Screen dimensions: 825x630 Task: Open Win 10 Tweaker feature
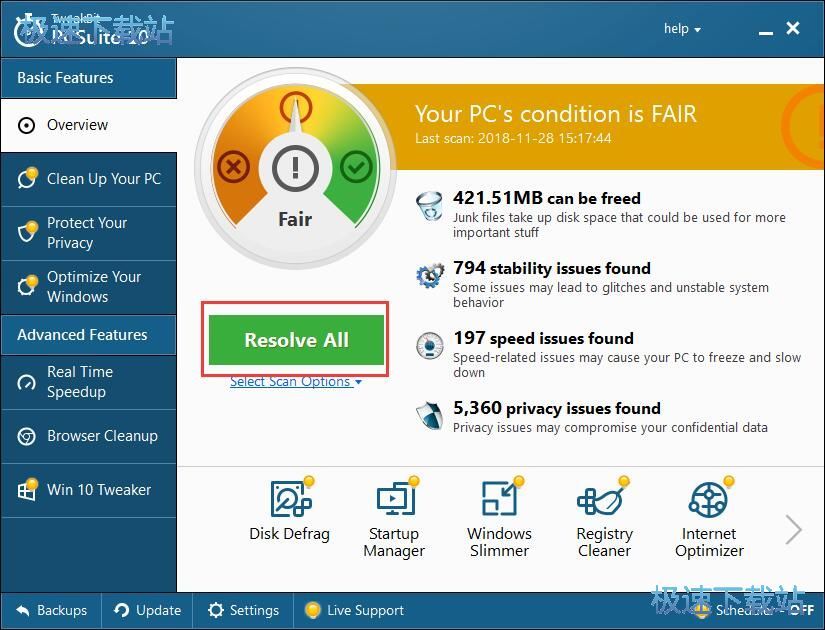click(x=88, y=490)
